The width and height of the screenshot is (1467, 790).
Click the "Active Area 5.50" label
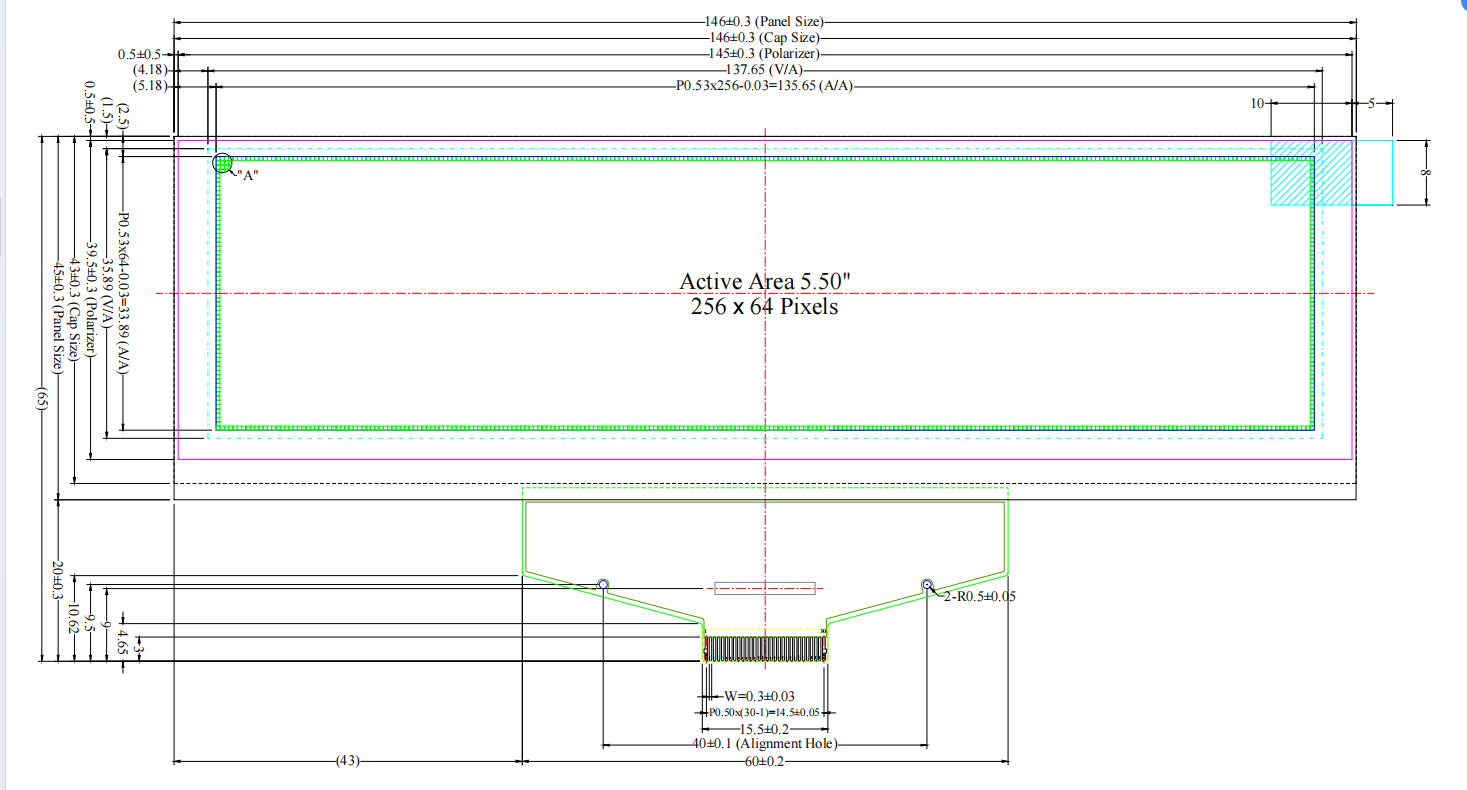pyautogui.click(x=764, y=281)
